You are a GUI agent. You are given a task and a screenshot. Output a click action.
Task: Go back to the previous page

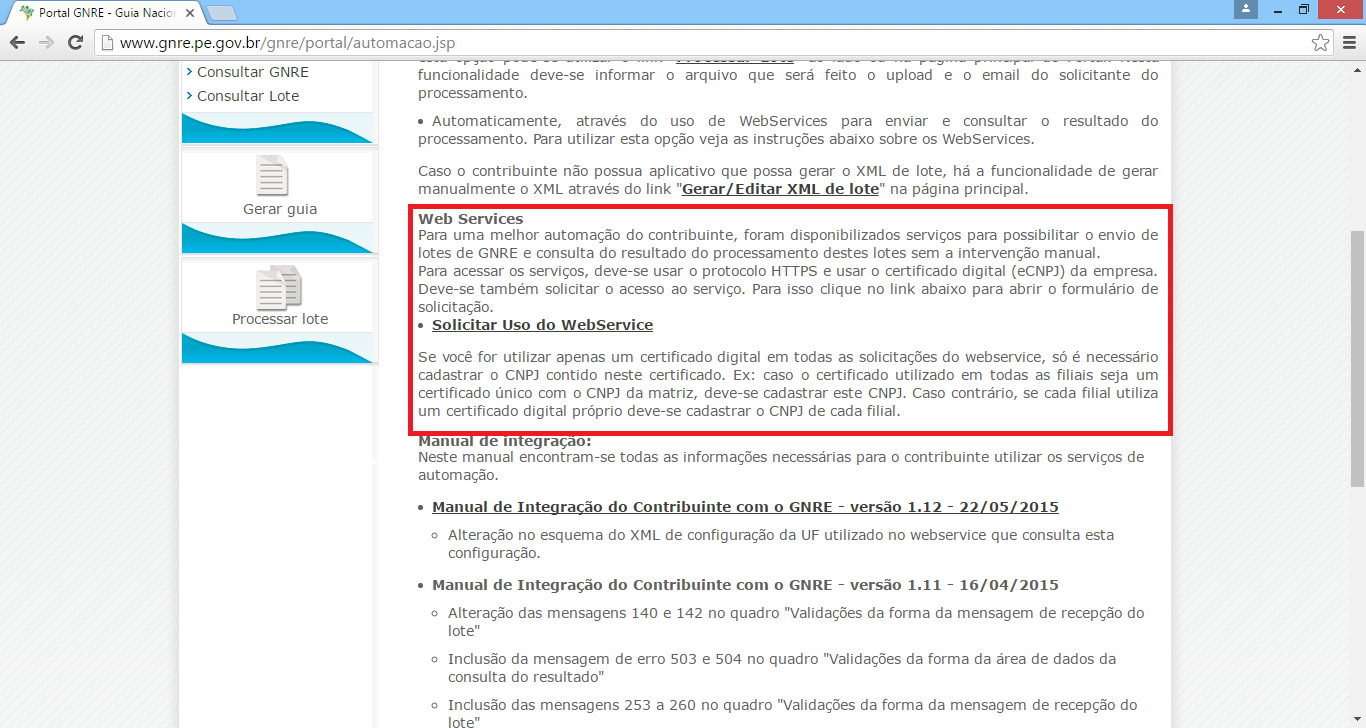(17, 43)
